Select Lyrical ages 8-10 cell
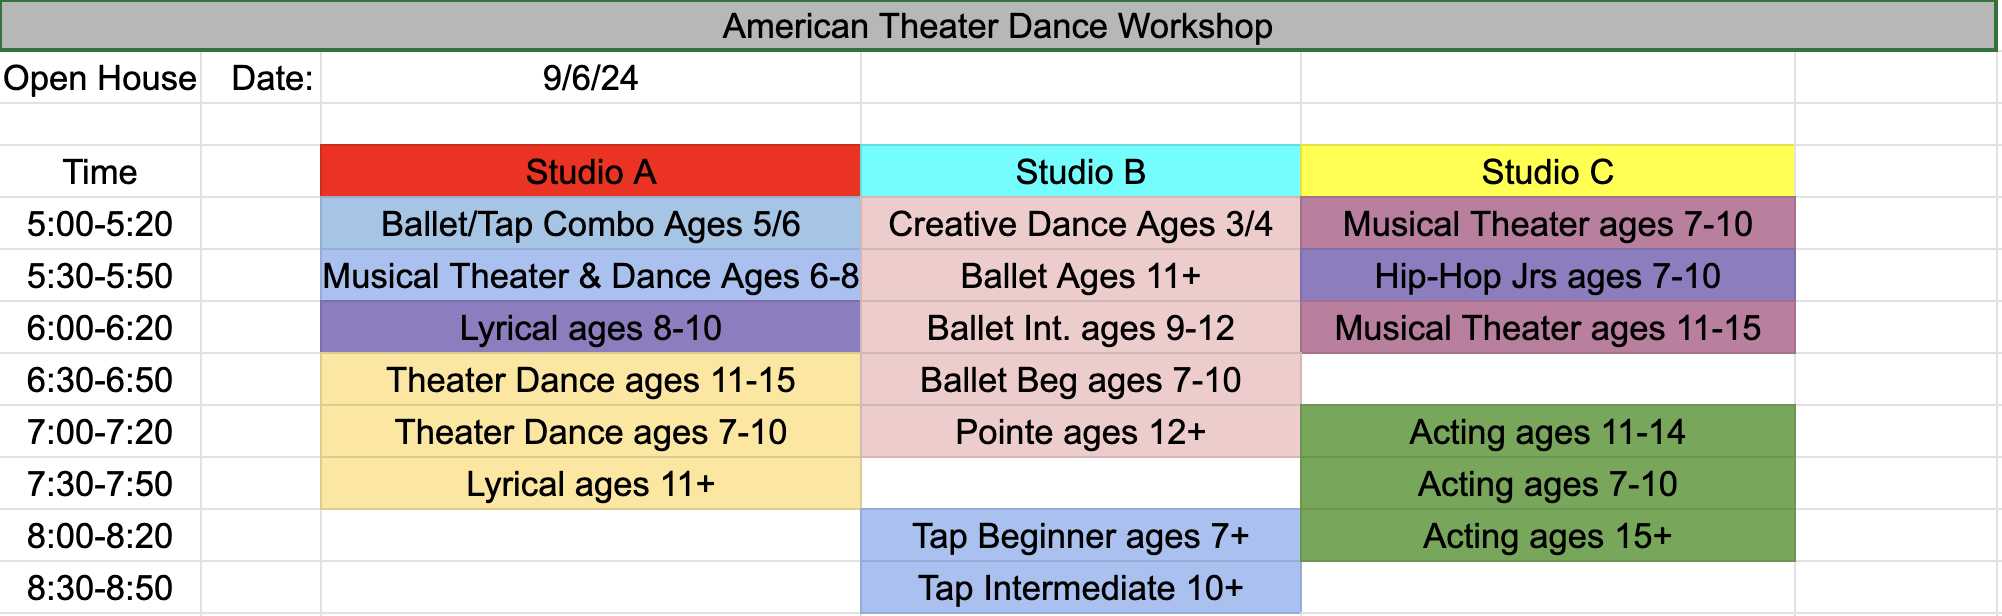Image resolution: width=2002 pixels, height=616 pixels. [x=590, y=327]
